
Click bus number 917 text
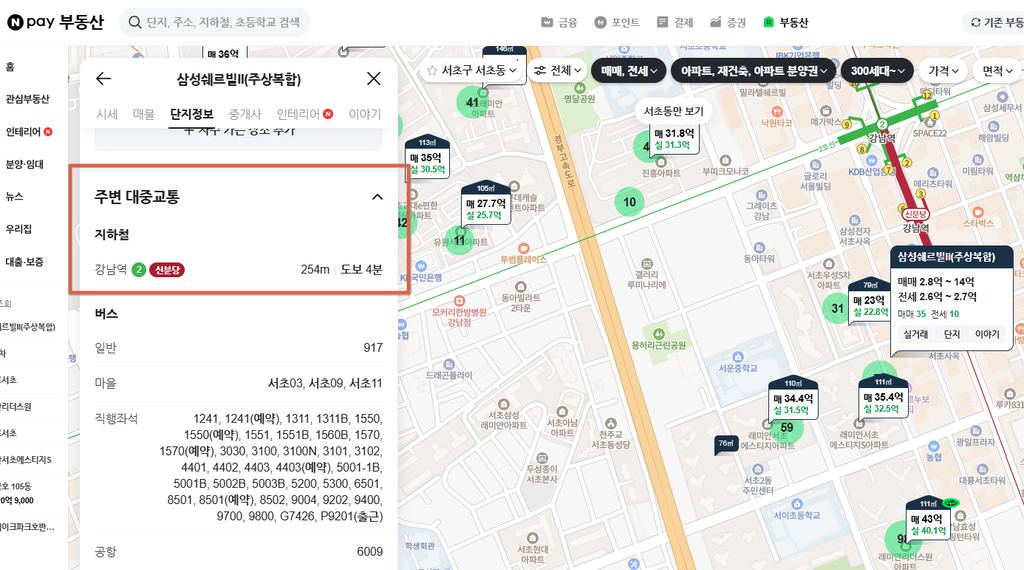tap(373, 348)
